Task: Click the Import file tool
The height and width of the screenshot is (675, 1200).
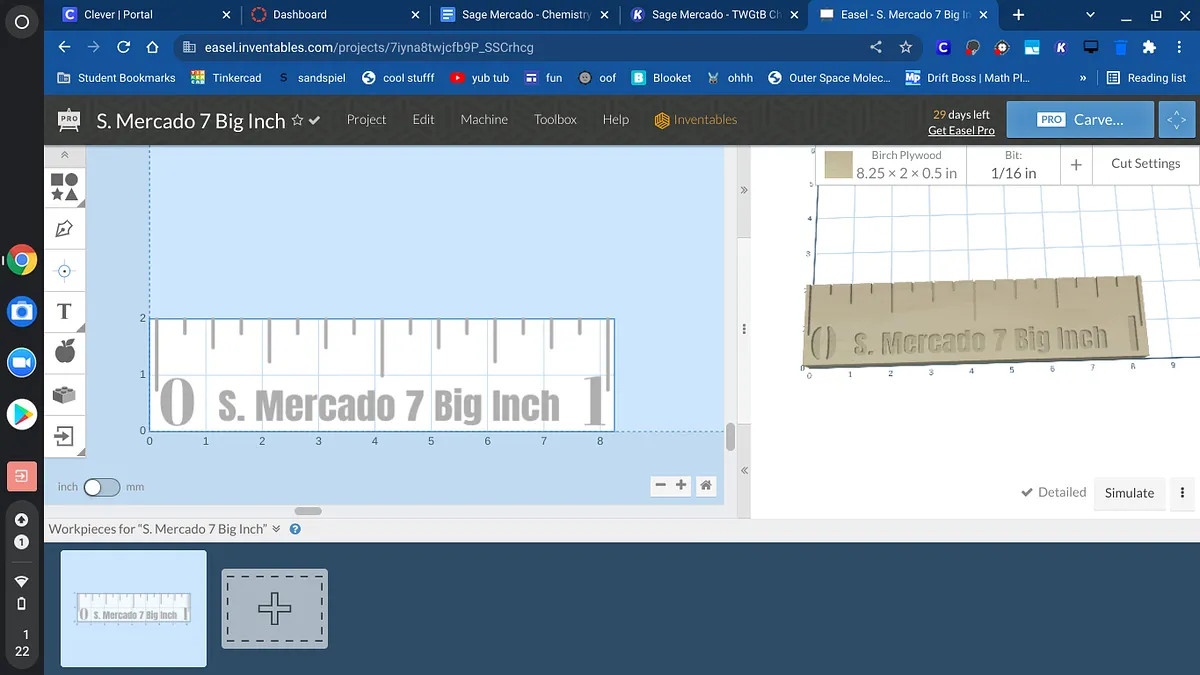Action: pos(64,436)
